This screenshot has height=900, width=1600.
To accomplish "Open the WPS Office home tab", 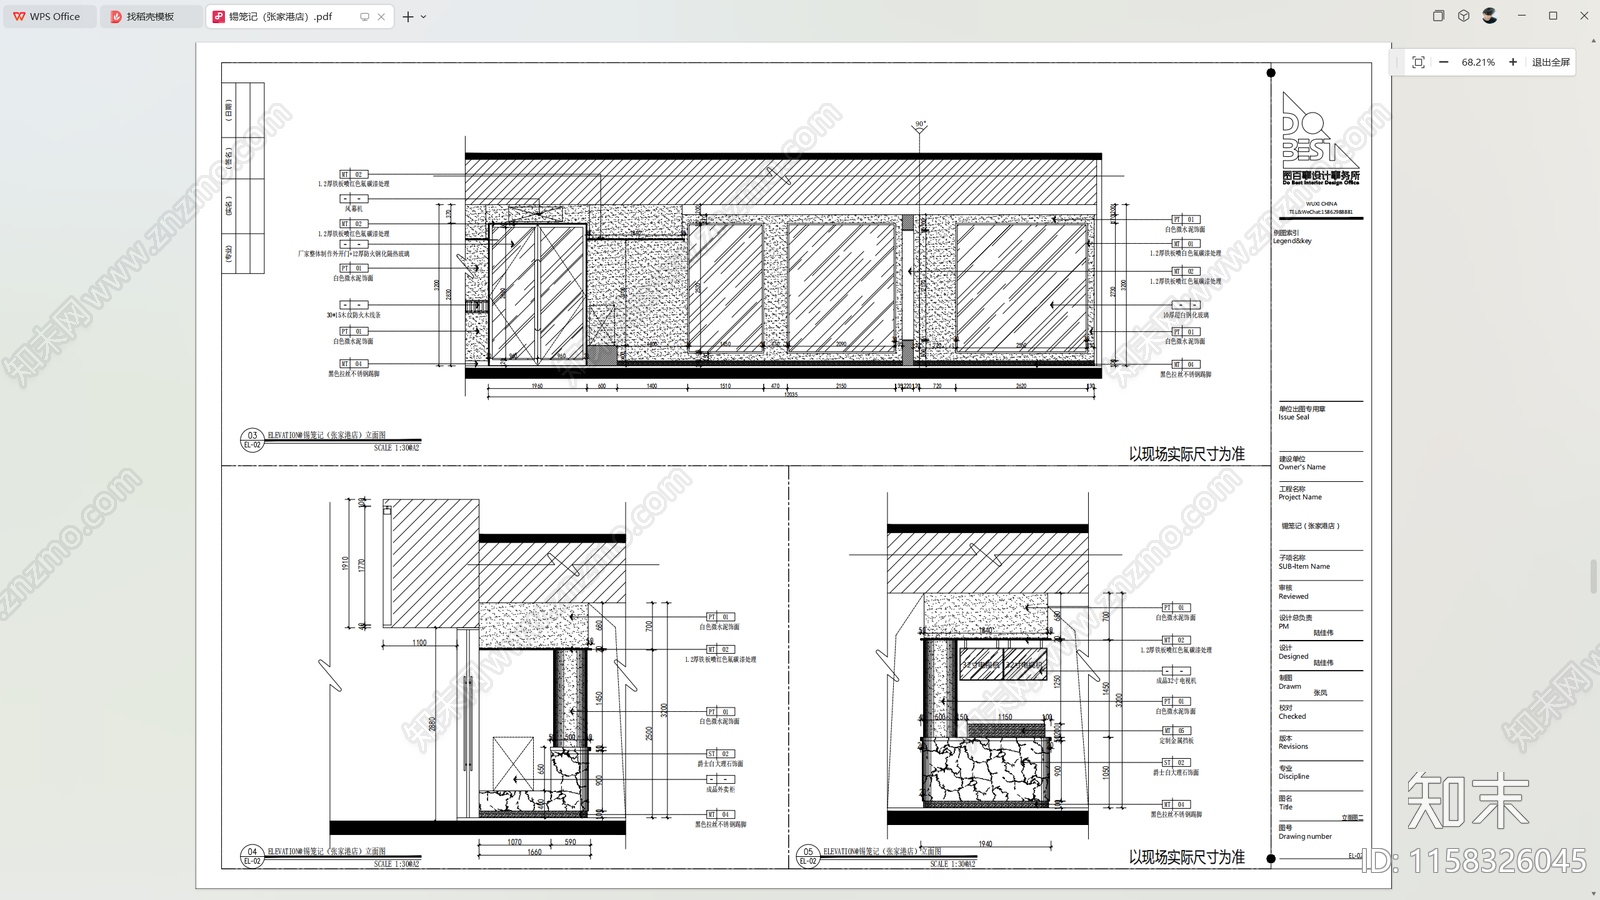I will (x=48, y=16).
